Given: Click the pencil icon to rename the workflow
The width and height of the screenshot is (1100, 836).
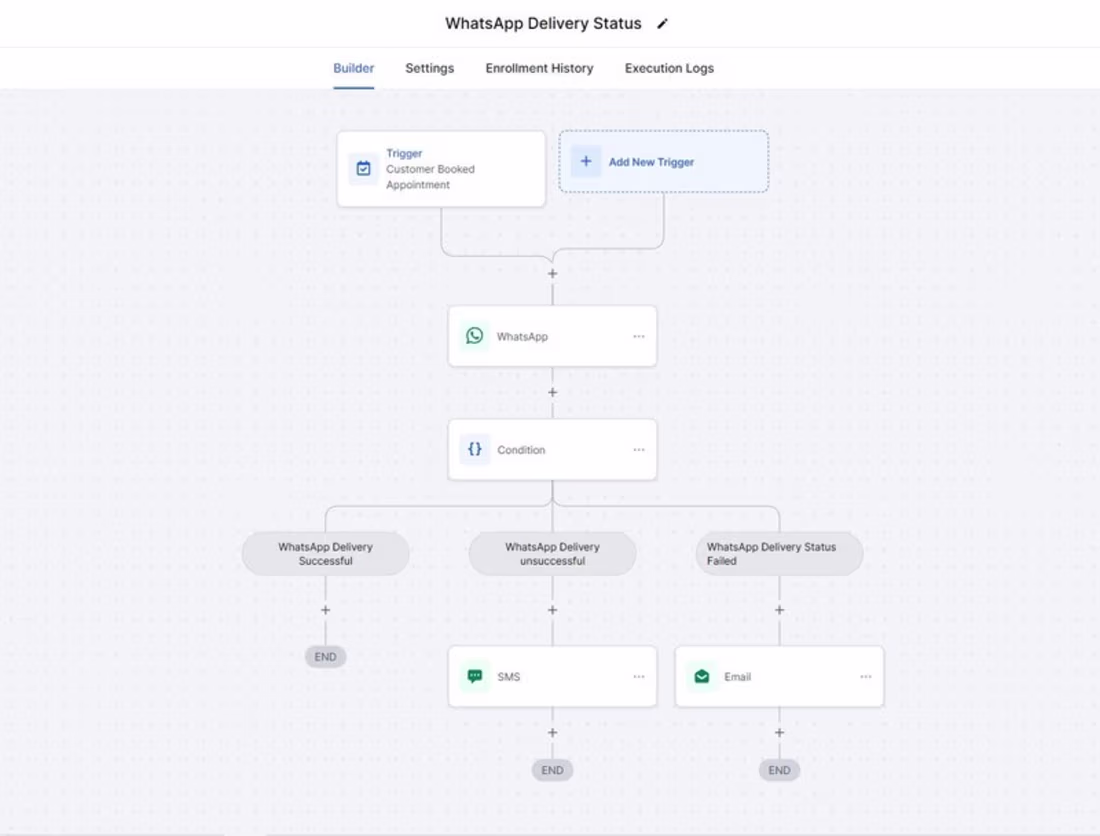Looking at the screenshot, I should [662, 23].
